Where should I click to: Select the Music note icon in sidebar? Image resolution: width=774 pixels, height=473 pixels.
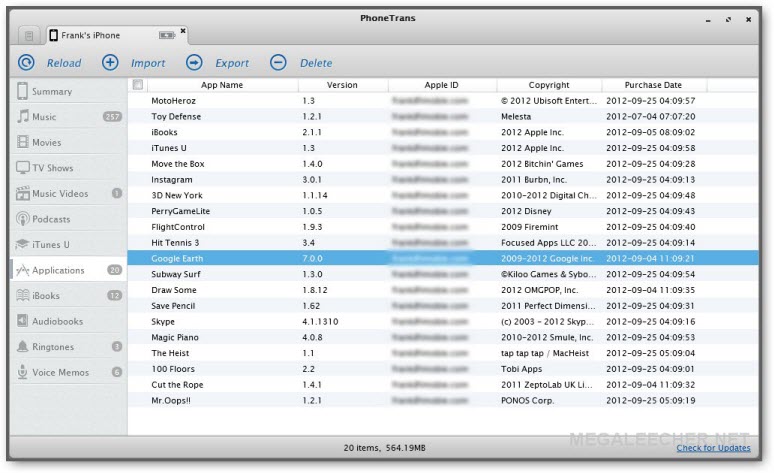point(23,117)
